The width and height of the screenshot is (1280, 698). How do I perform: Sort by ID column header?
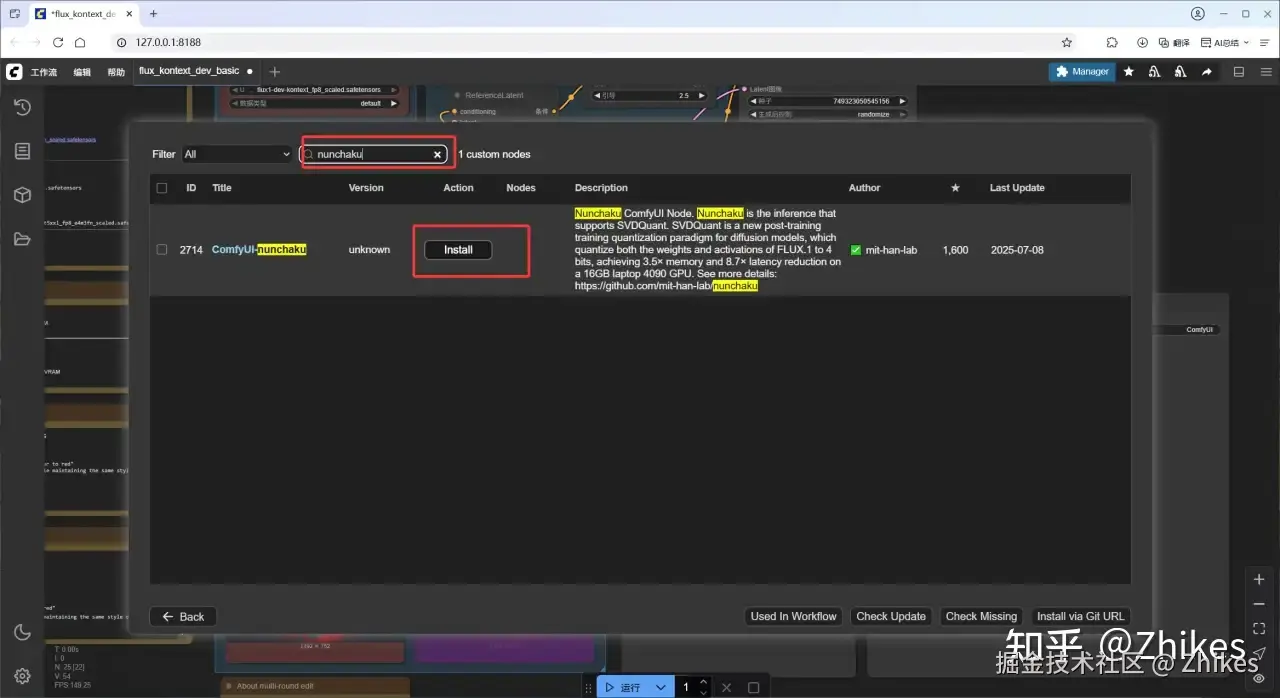click(191, 188)
